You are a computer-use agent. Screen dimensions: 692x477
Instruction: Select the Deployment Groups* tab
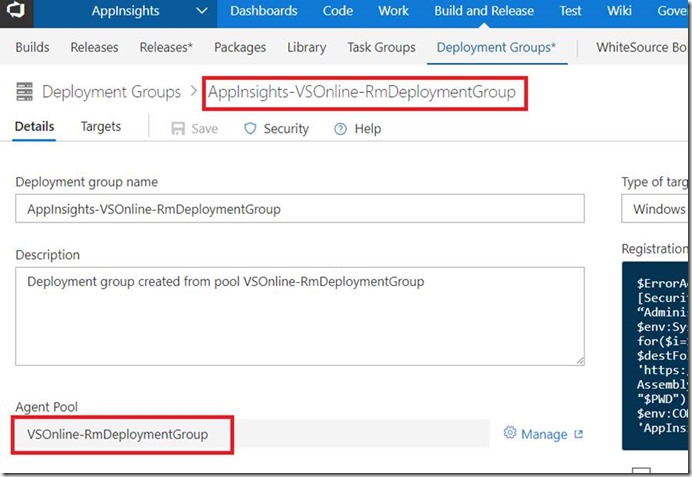496,47
